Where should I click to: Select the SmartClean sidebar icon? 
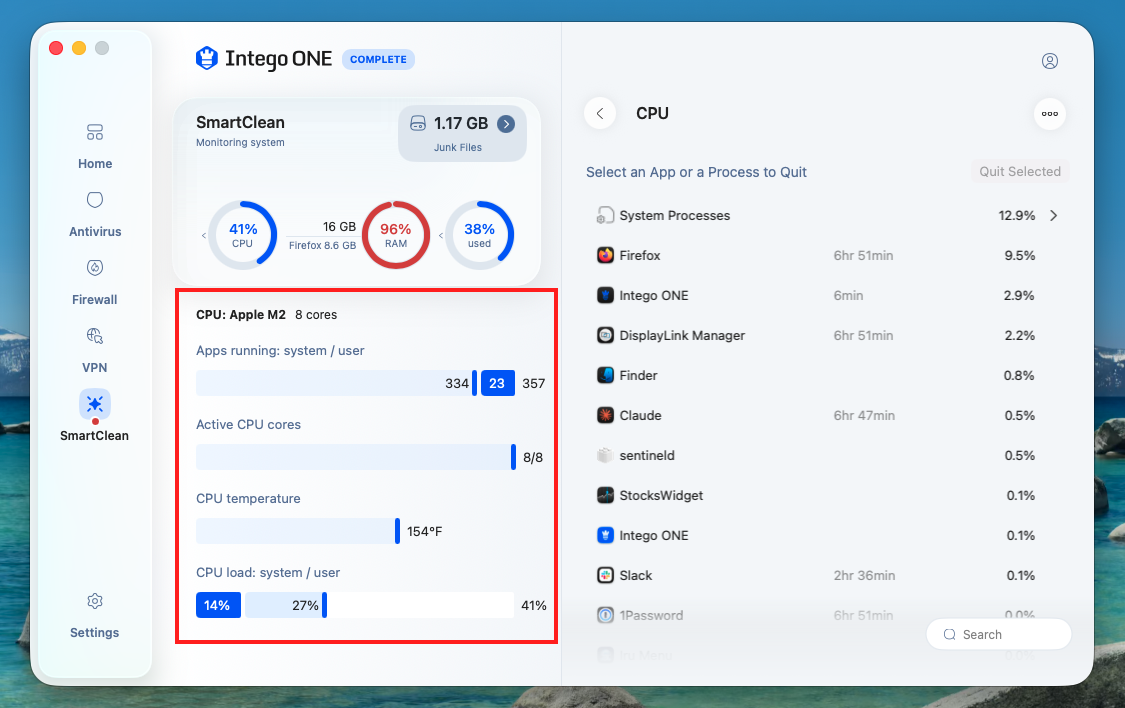point(95,405)
